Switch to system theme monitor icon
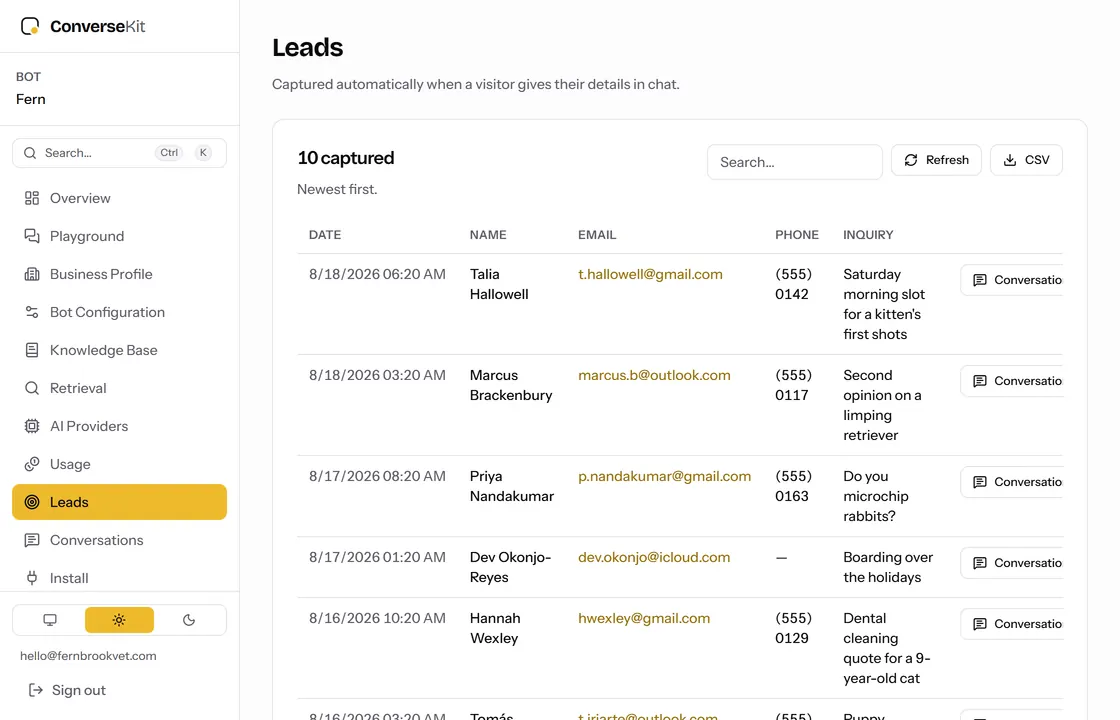Screen dimensions: 1120x720 (x=49, y=620)
